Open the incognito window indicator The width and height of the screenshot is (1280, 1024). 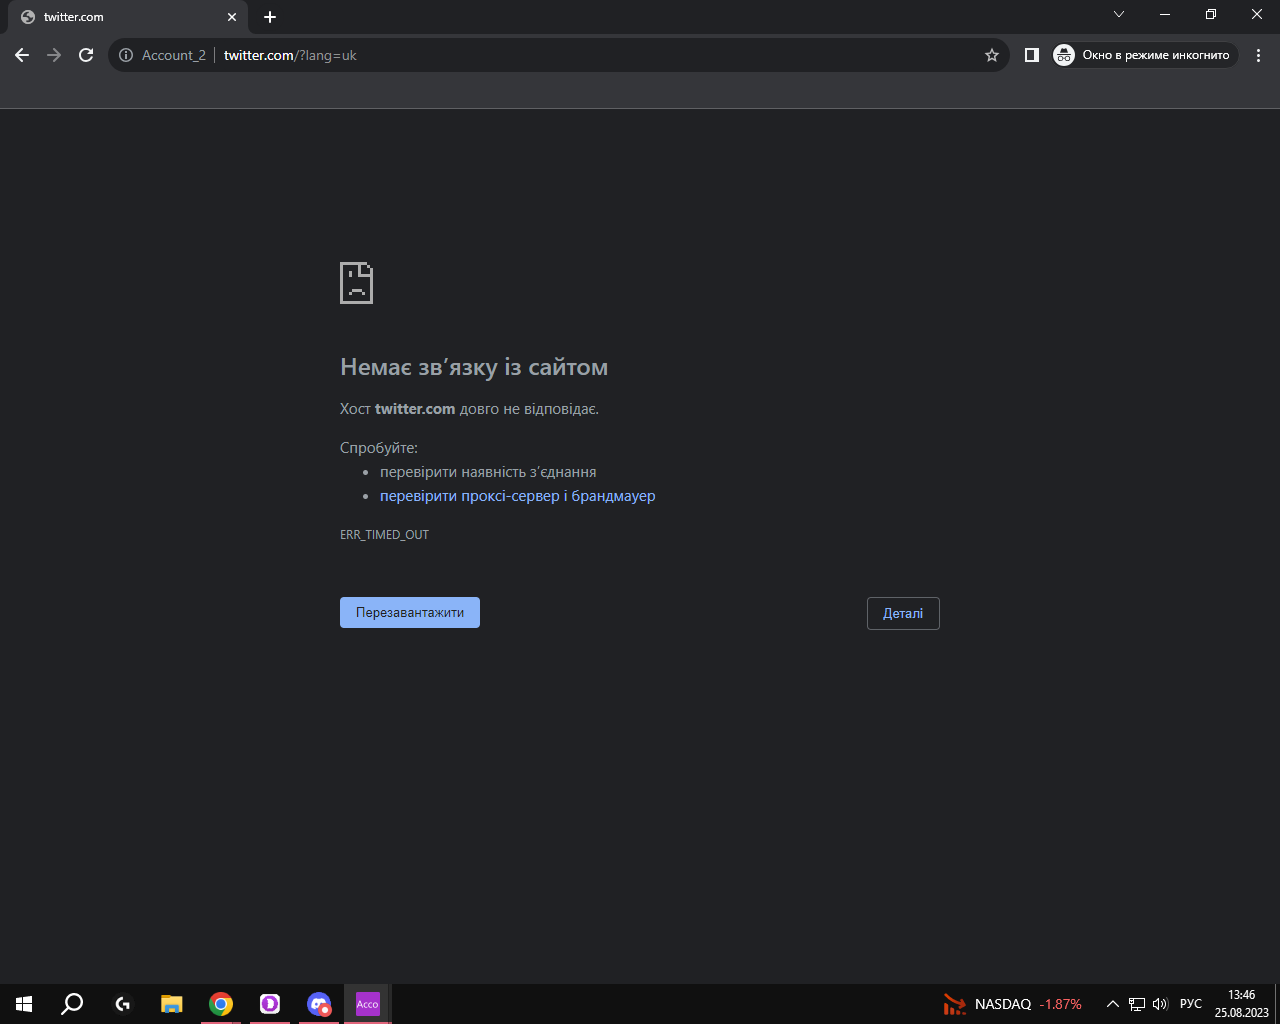(1144, 55)
